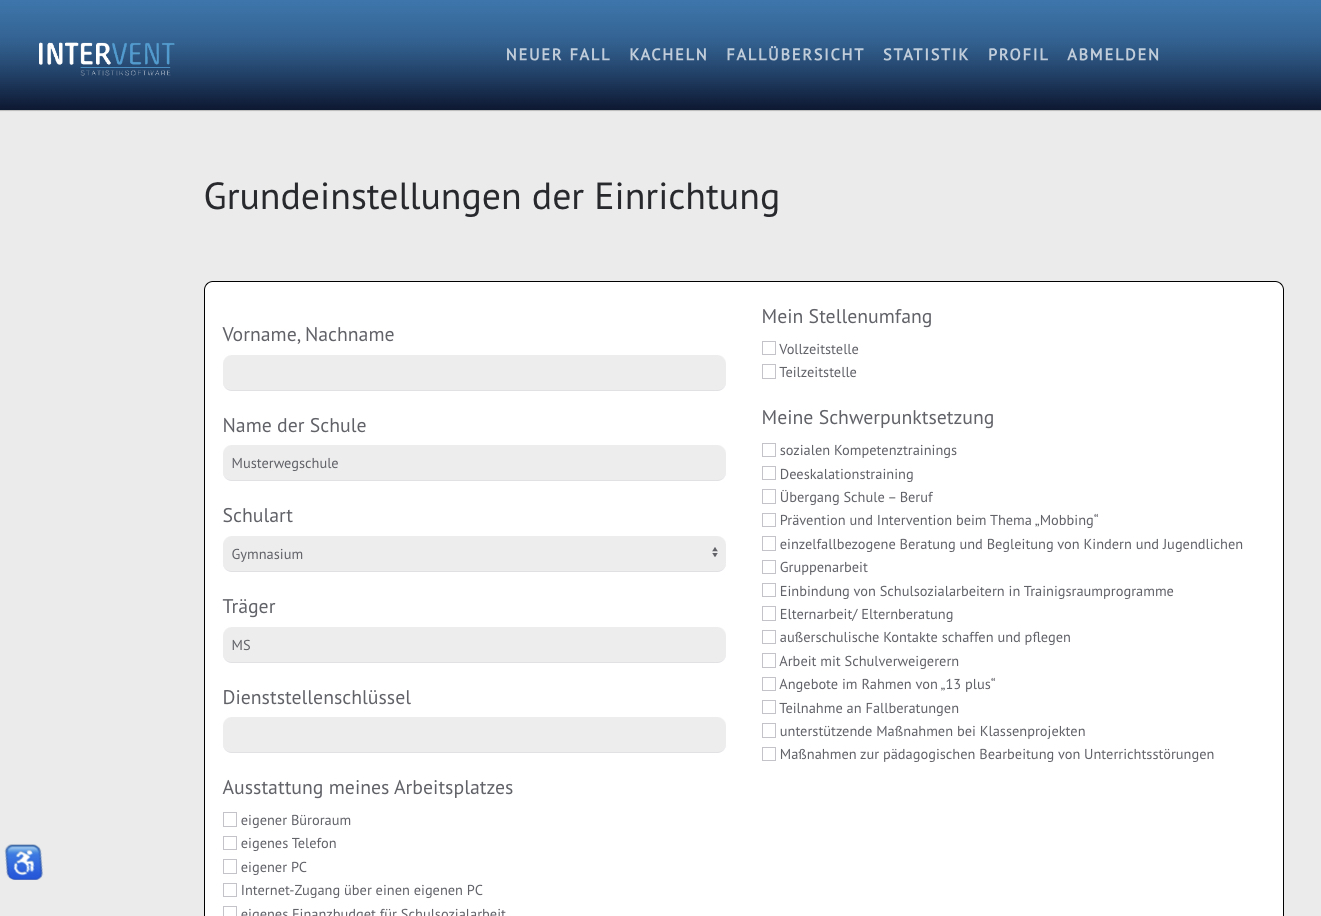
Task: Open Fallübersicht in navigation
Action: tap(794, 55)
